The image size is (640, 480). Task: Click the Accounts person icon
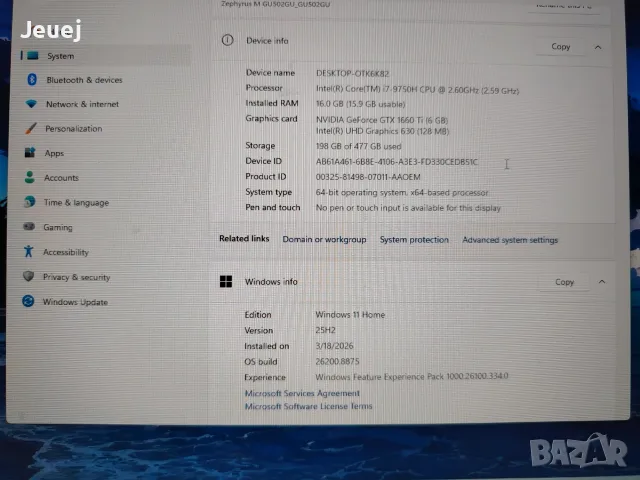(29, 177)
